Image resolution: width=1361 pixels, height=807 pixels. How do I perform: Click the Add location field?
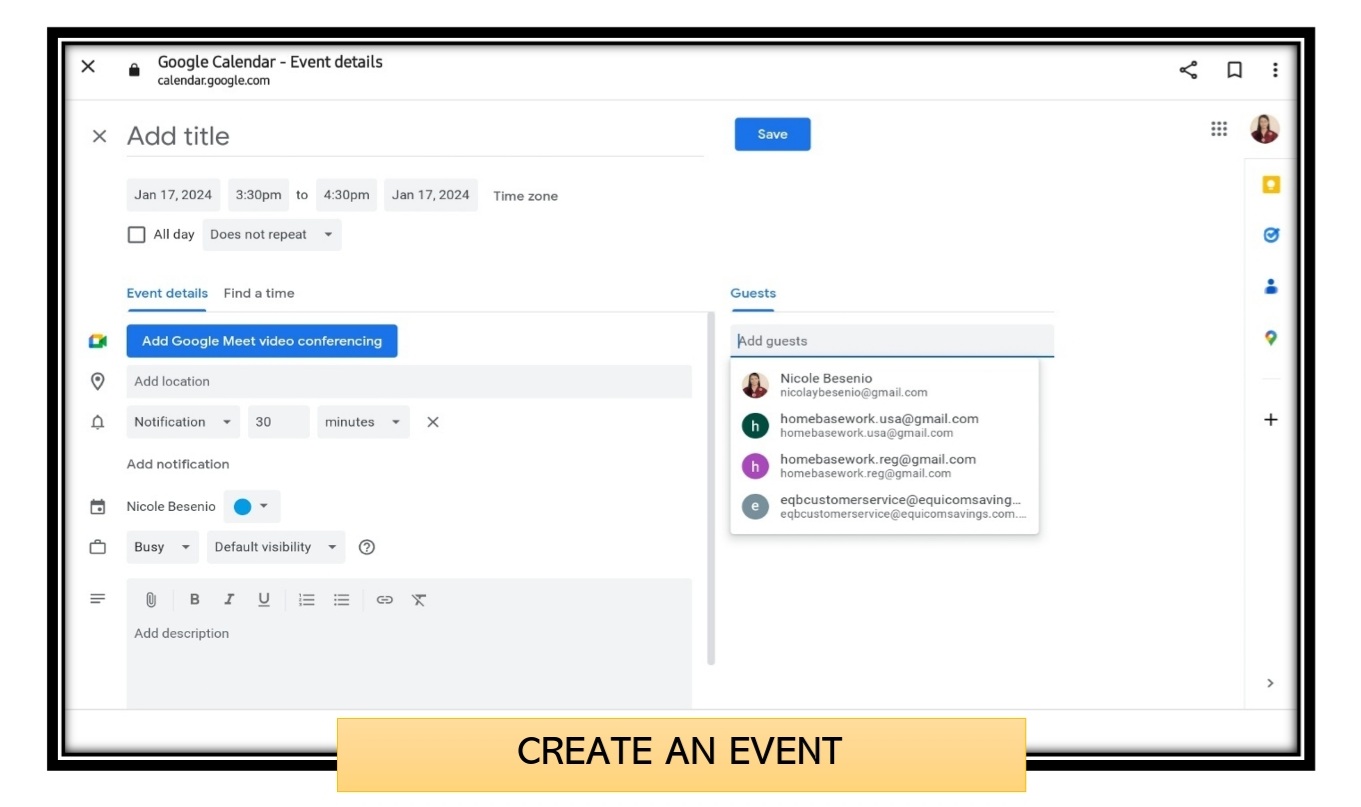click(409, 381)
